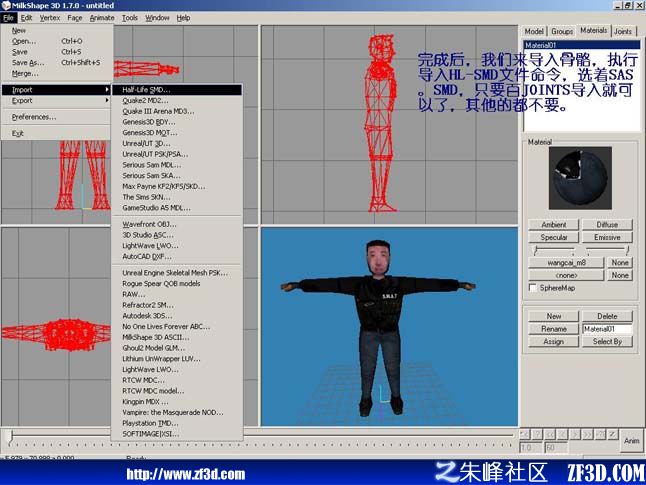Pick MilkShape 3D ASCII import entry
This screenshot has height=485, width=646.
click(177, 337)
